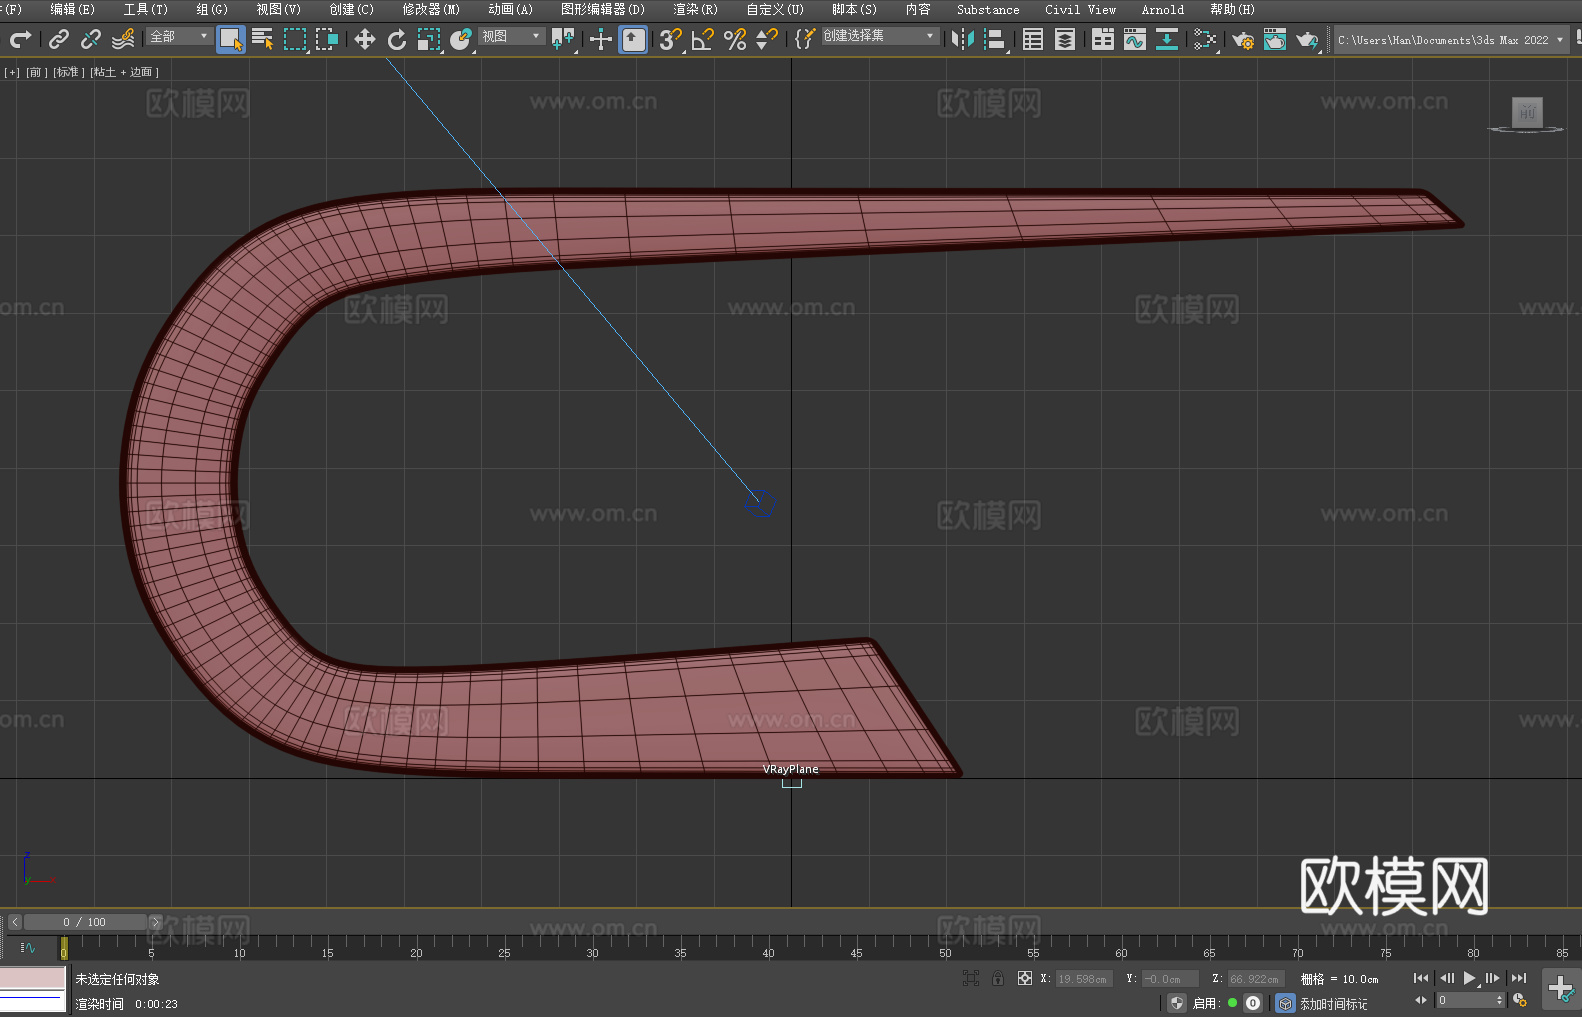Screen dimensions: 1582x1017
Task: Open the Rendered Frame Window icon
Action: (x=1275, y=39)
